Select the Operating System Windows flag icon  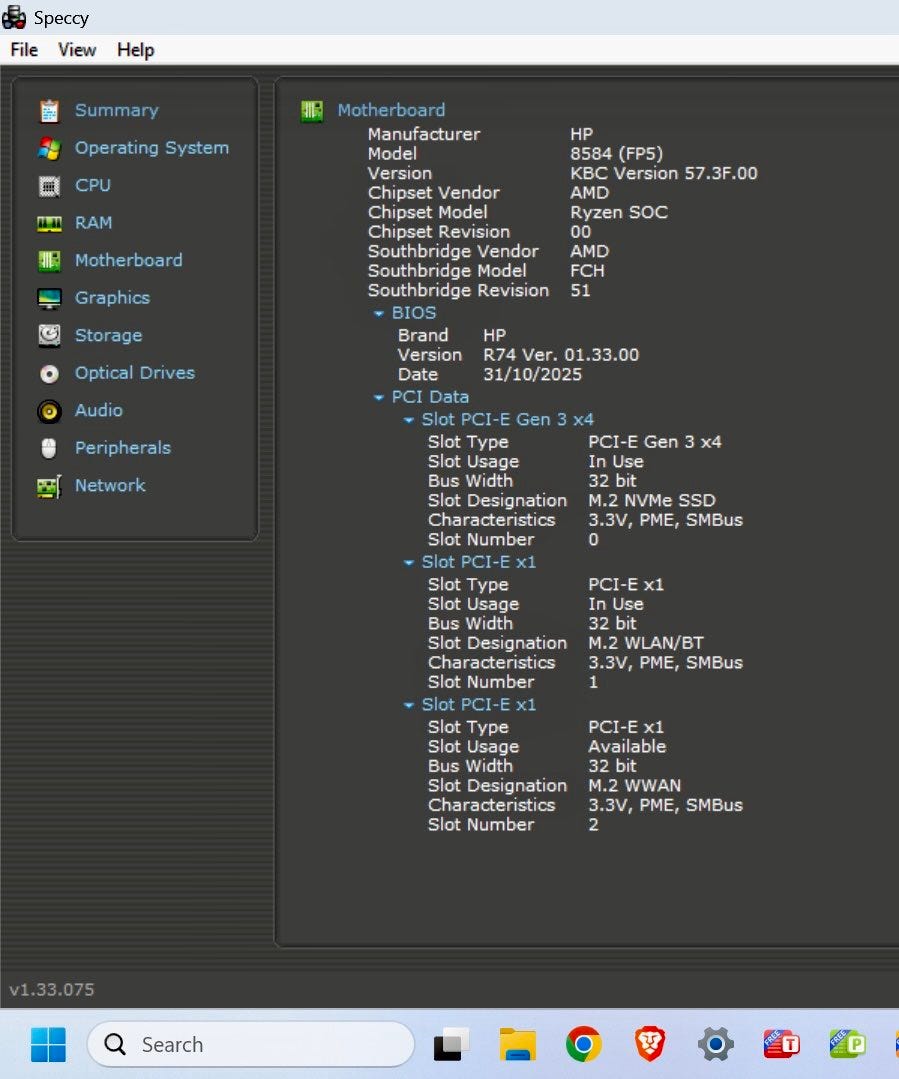49,148
